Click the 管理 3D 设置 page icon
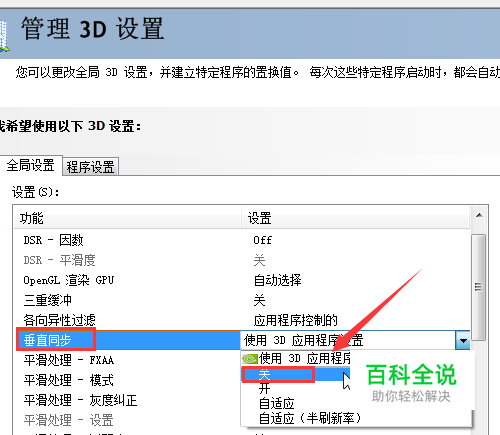 point(4,36)
